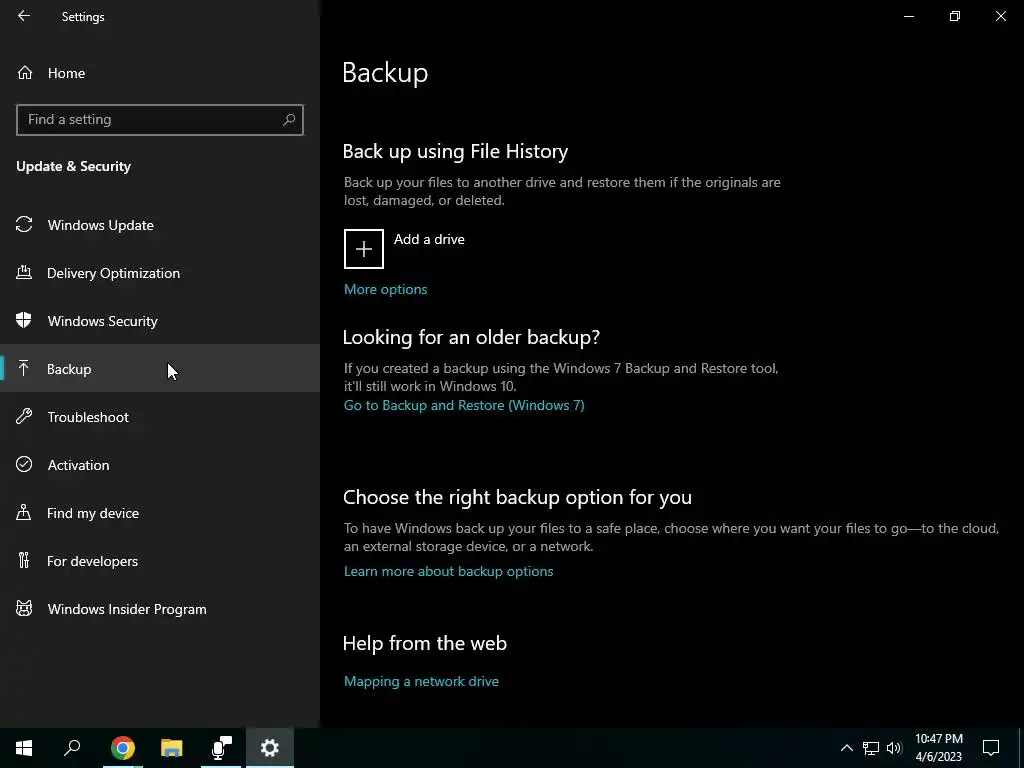This screenshot has width=1024, height=768.
Task: Click the Troubleshoot wrench icon
Action: [24, 417]
